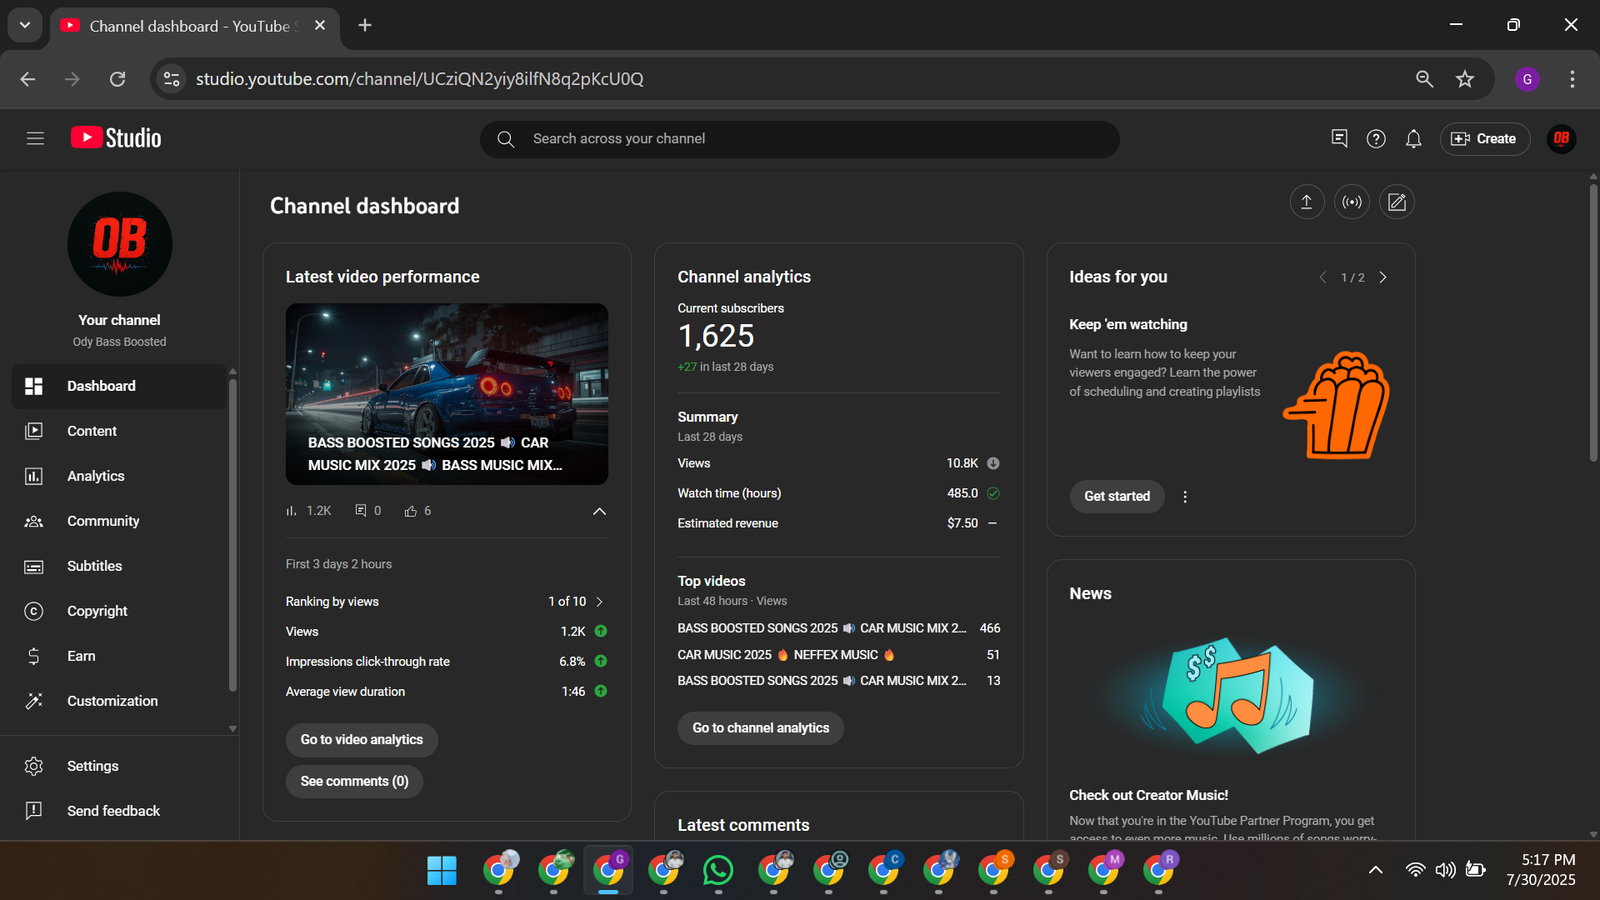
Task: Open Copyright in the sidebar
Action: 119,611
